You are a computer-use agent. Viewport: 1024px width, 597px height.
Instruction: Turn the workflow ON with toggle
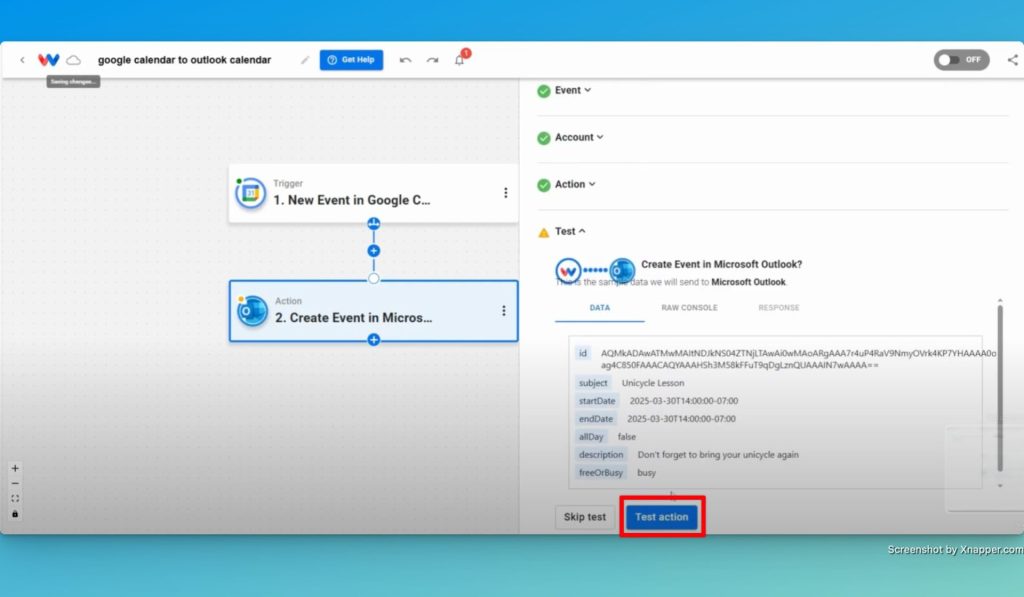click(x=961, y=60)
